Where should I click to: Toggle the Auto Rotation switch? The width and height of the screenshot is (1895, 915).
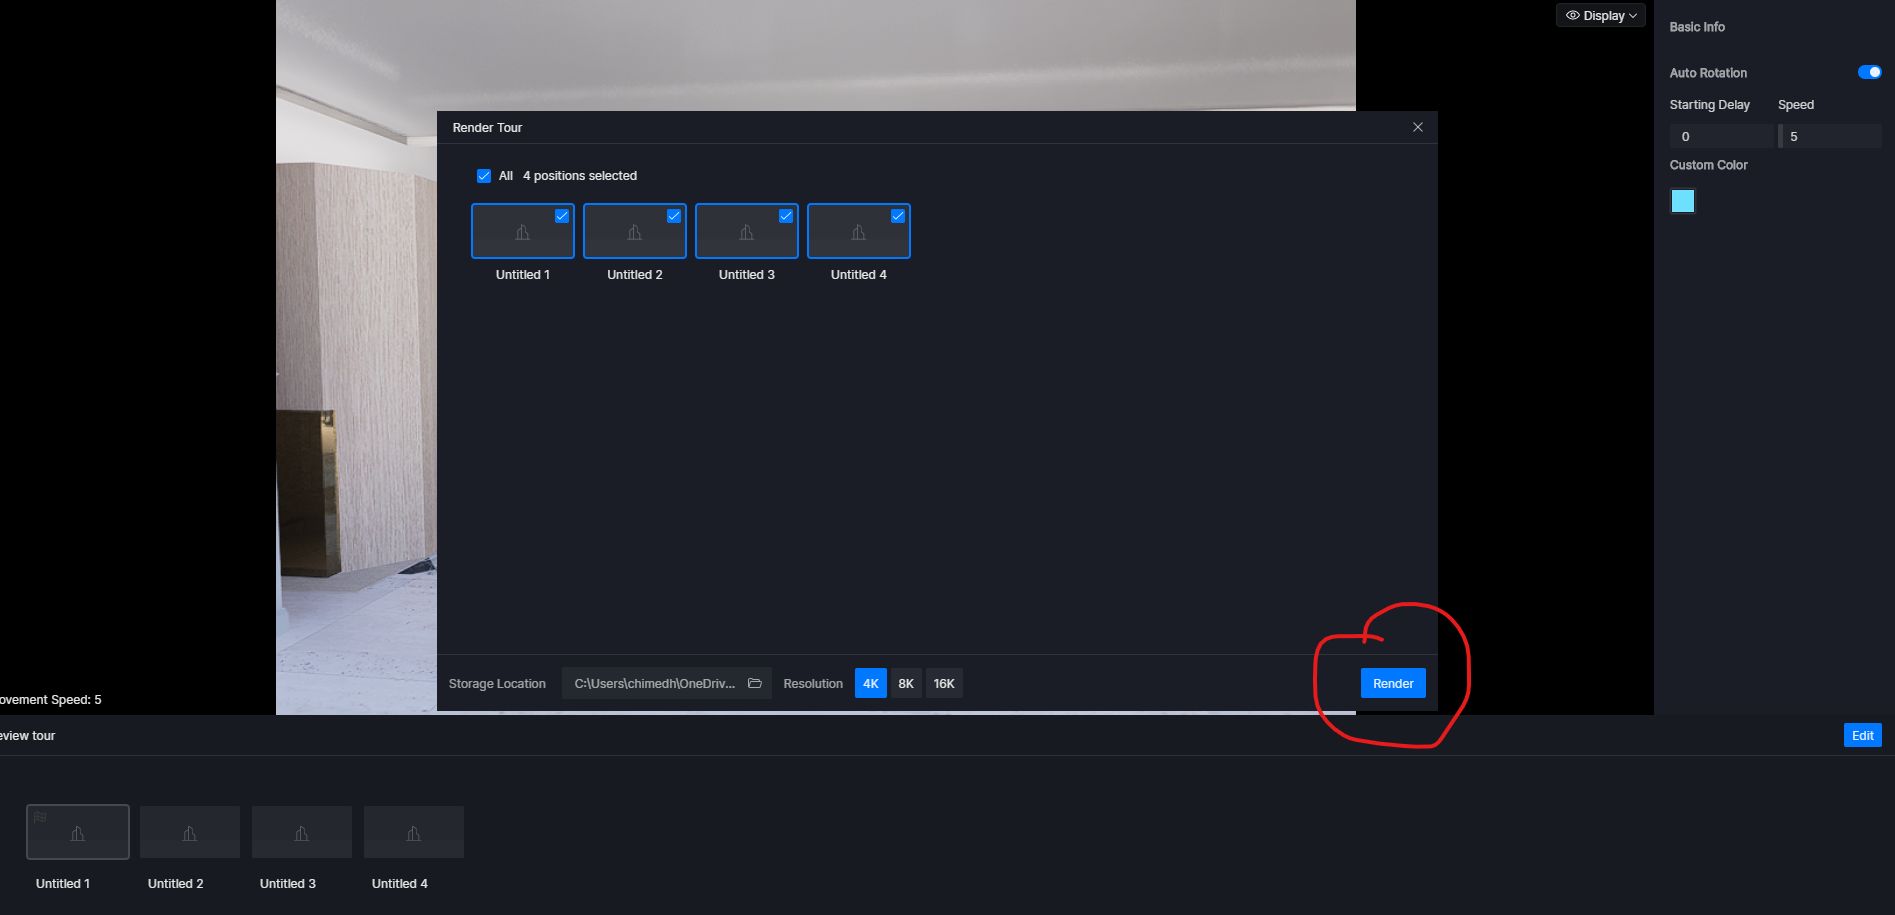point(1868,72)
